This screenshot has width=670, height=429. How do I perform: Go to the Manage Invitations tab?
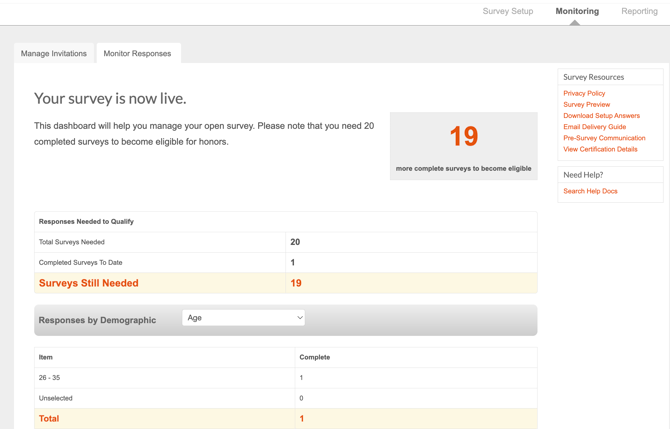(54, 53)
